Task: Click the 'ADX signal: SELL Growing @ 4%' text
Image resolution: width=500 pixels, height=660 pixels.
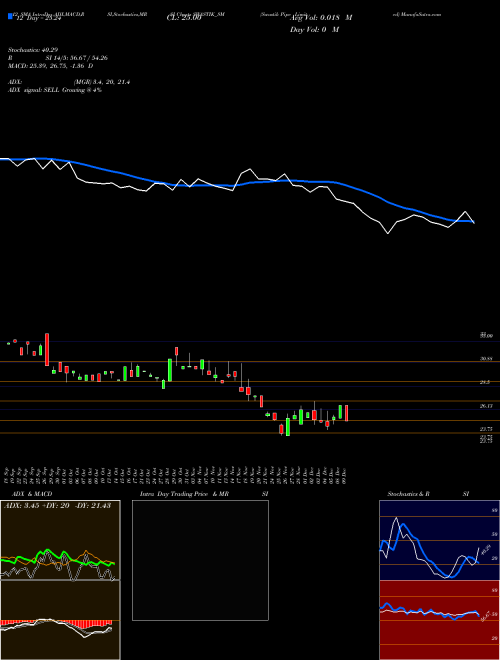Action: tap(55, 90)
